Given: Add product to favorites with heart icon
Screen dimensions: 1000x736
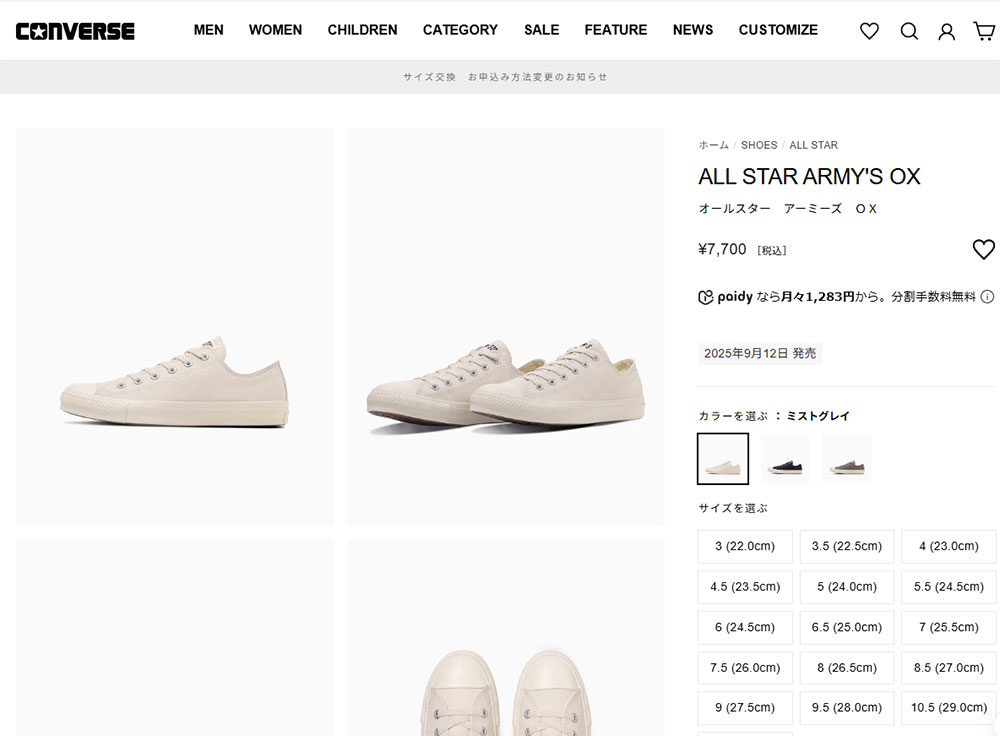Looking at the screenshot, I should [984, 250].
